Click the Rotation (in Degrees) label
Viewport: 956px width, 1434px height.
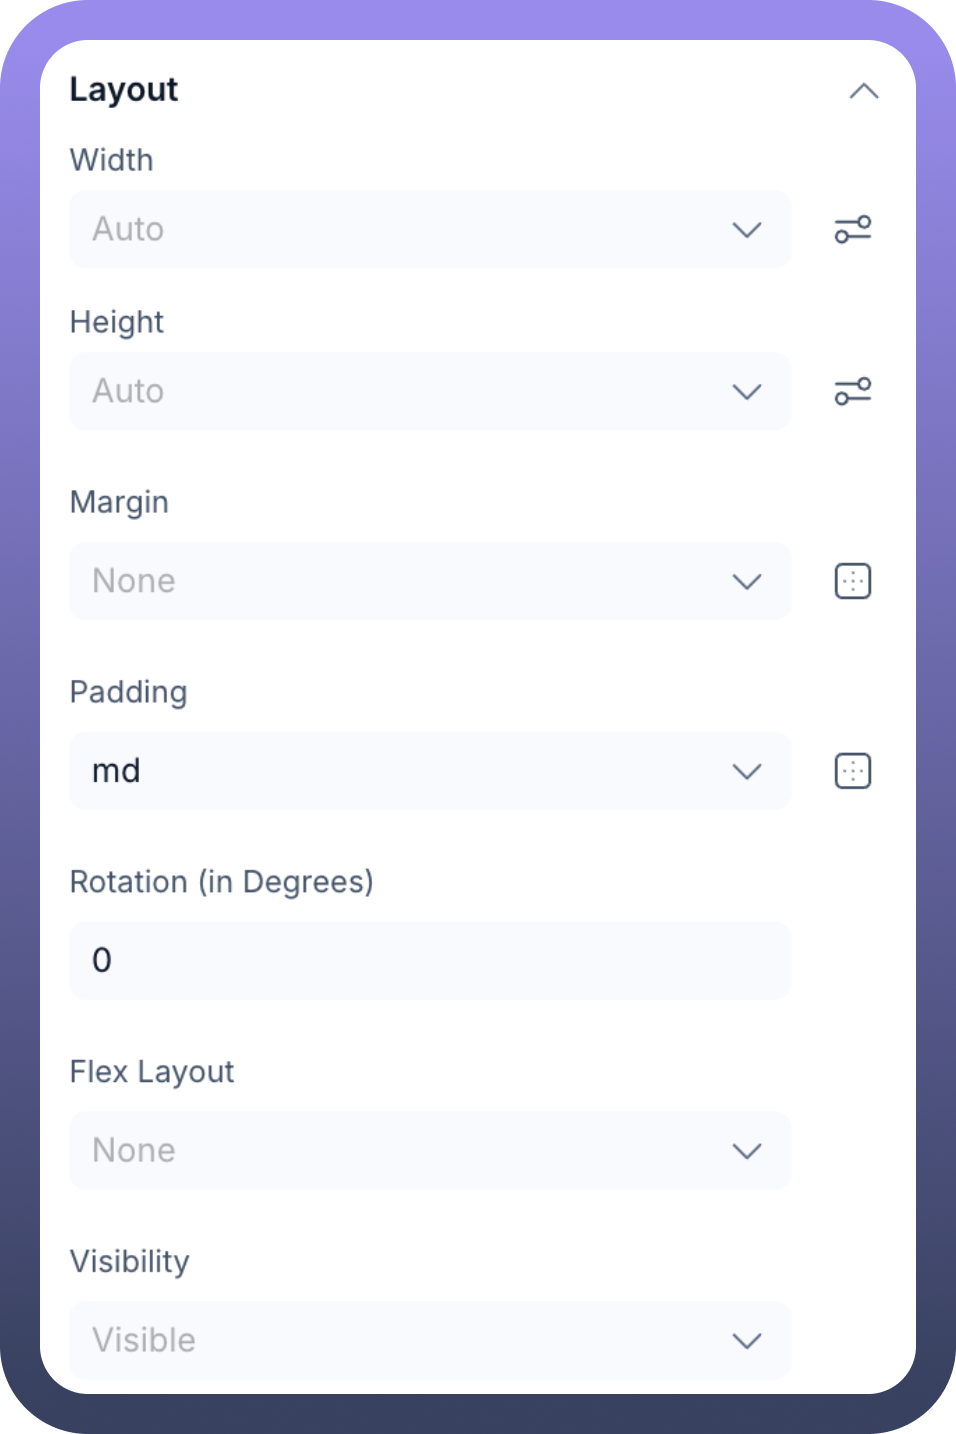tap(221, 882)
